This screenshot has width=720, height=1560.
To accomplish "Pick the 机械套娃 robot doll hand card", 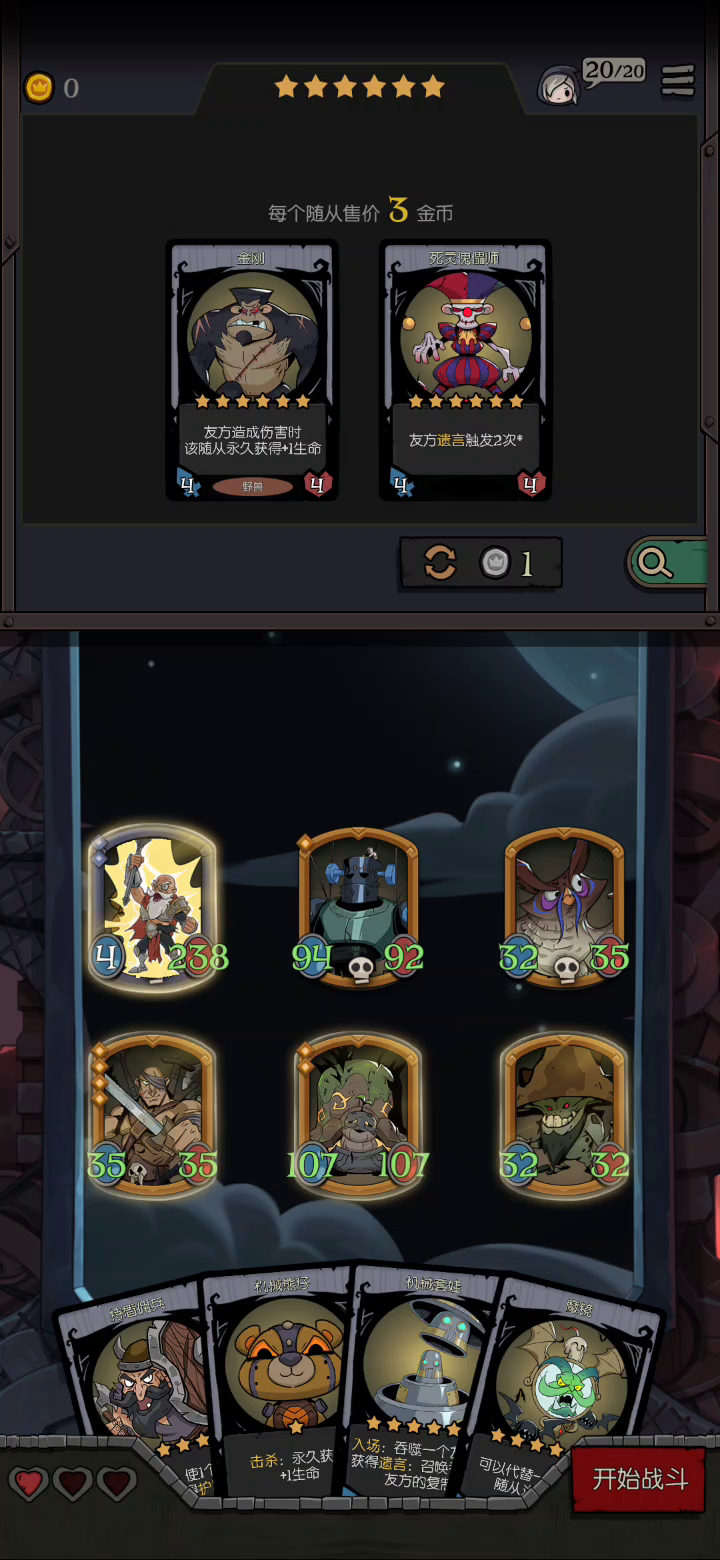I will (425, 1380).
